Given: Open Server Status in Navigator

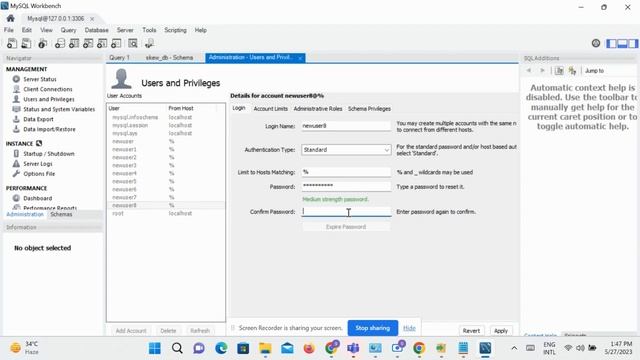Looking at the screenshot, I should (x=40, y=79).
